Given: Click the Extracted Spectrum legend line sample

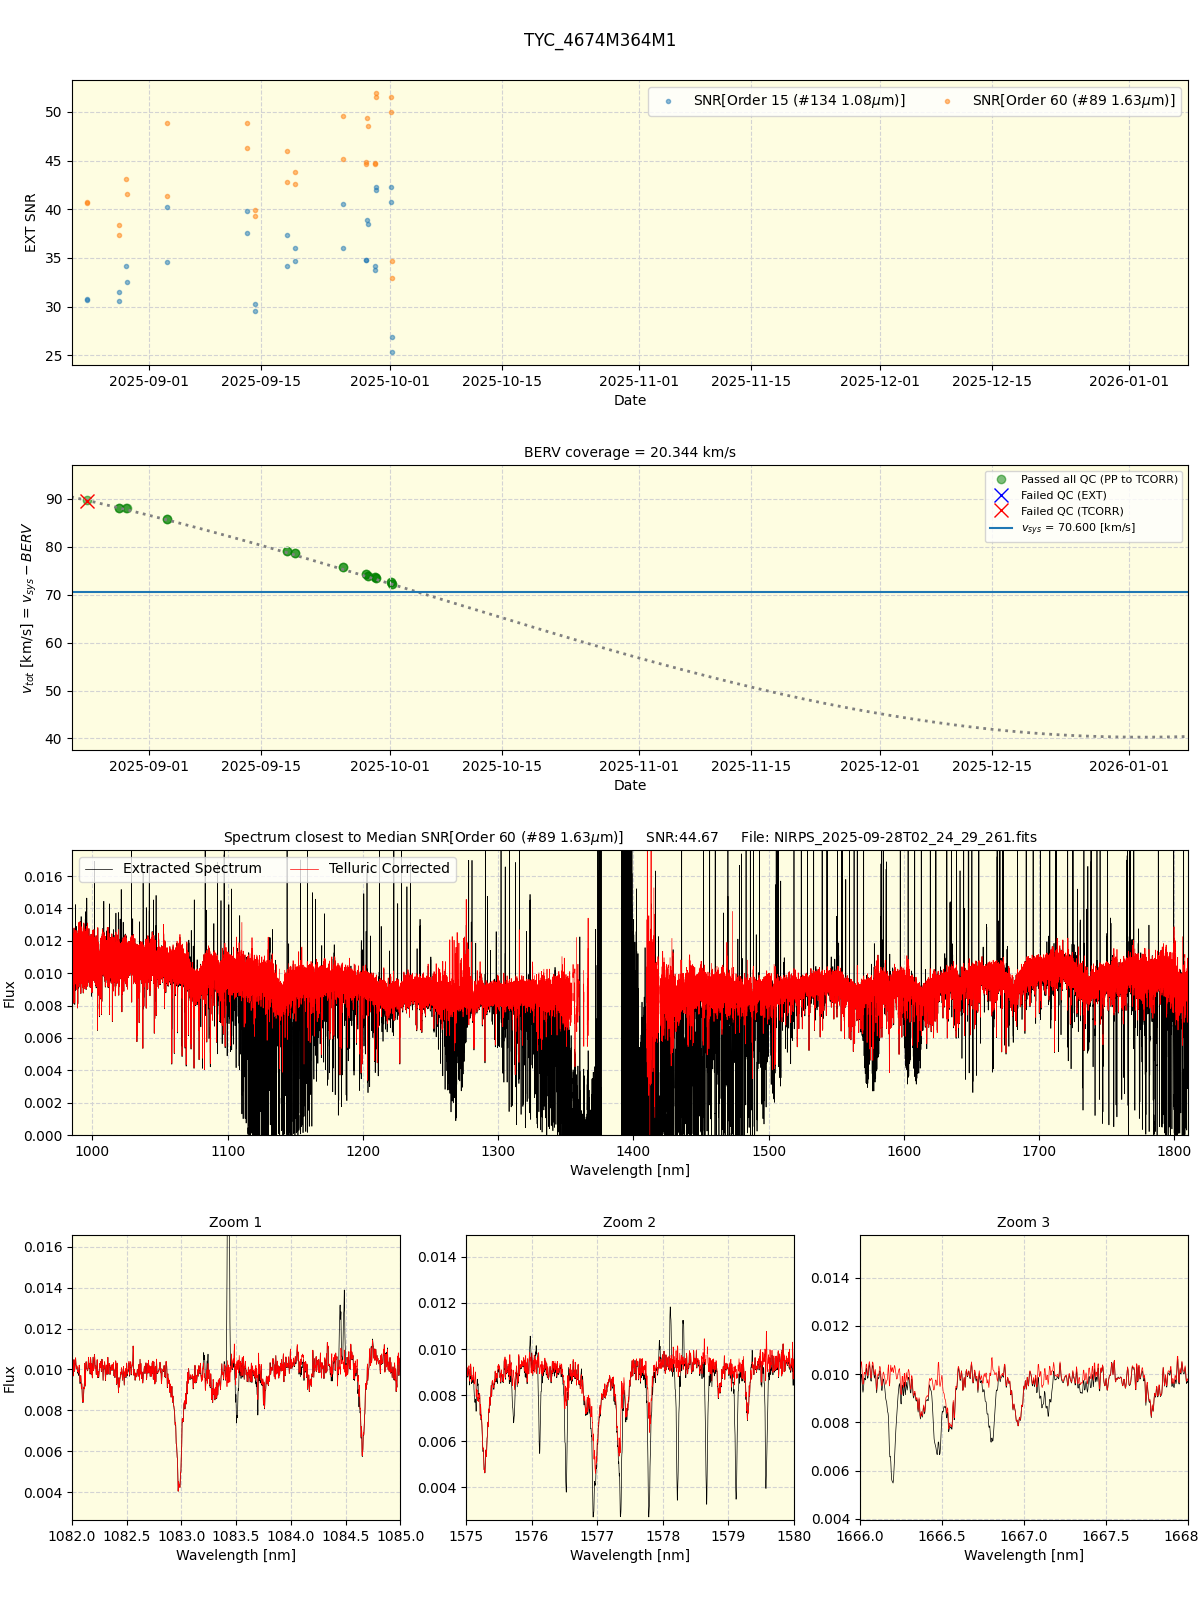Looking at the screenshot, I should [x=99, y=869].
